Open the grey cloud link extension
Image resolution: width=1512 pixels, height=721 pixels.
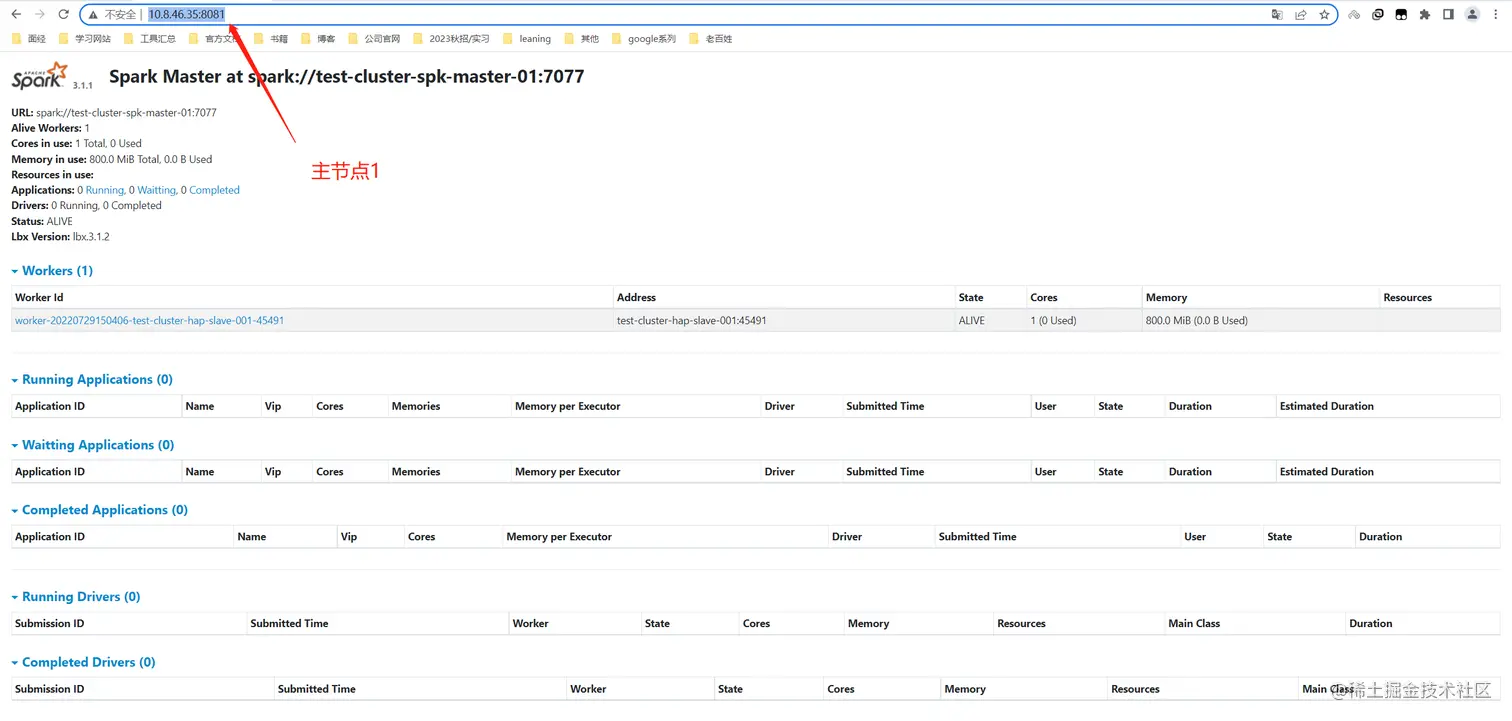[1354, 15]
